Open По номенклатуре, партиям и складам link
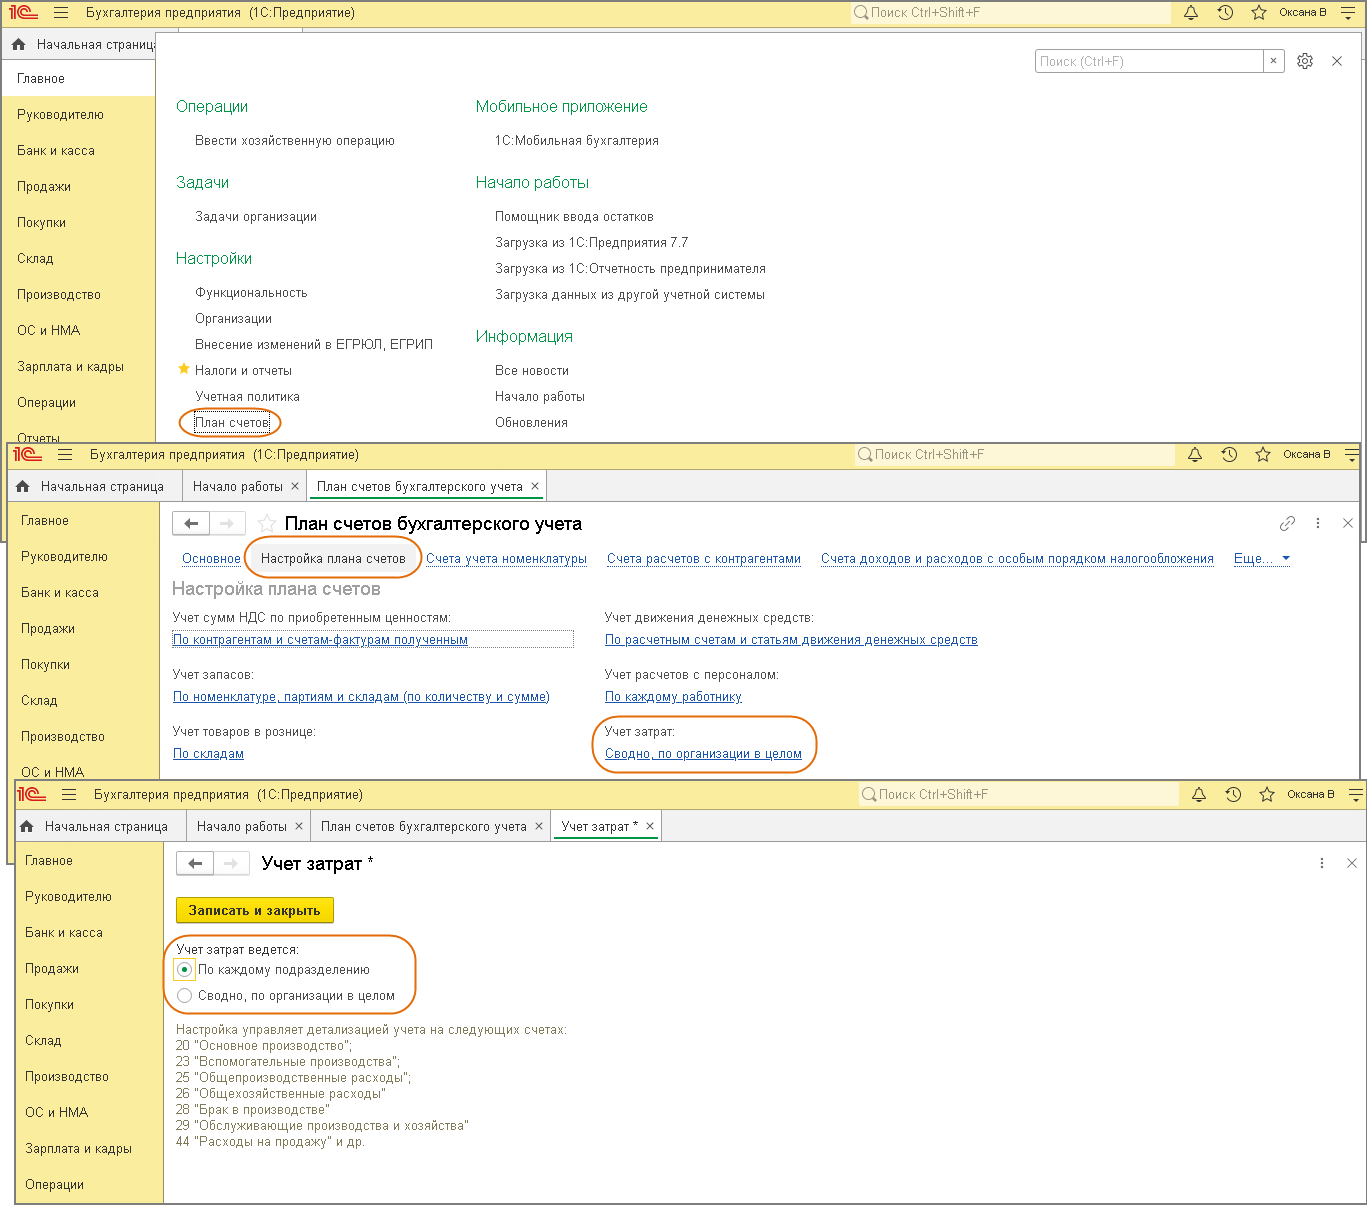1367x1206 pixels. (x=361, y=697)
